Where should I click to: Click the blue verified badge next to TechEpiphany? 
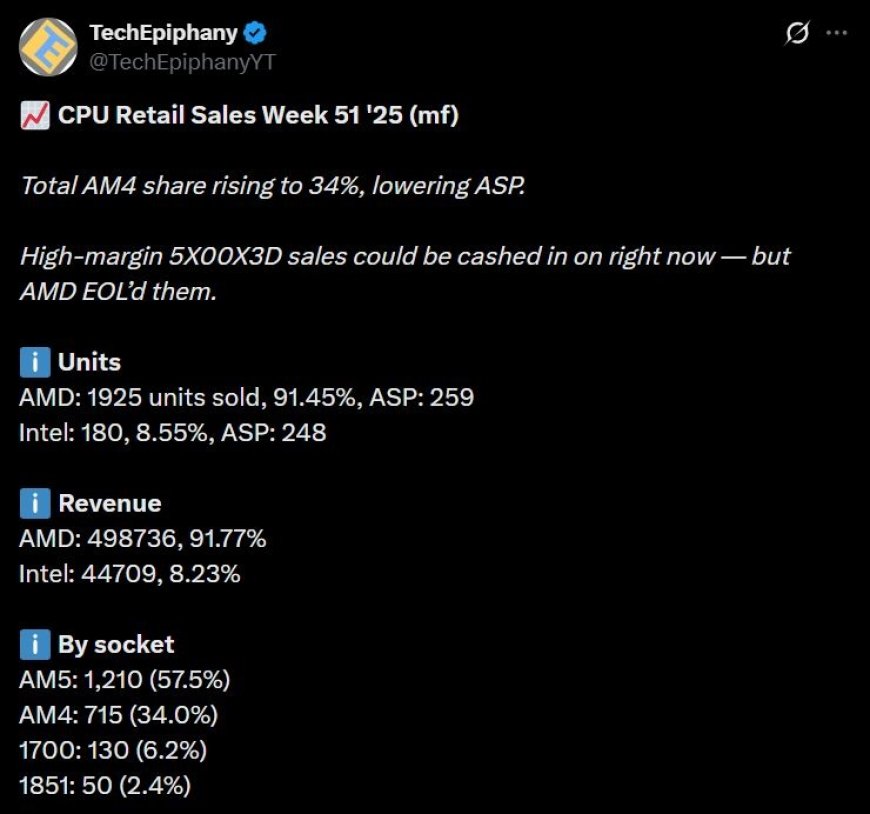coord(257,31)
